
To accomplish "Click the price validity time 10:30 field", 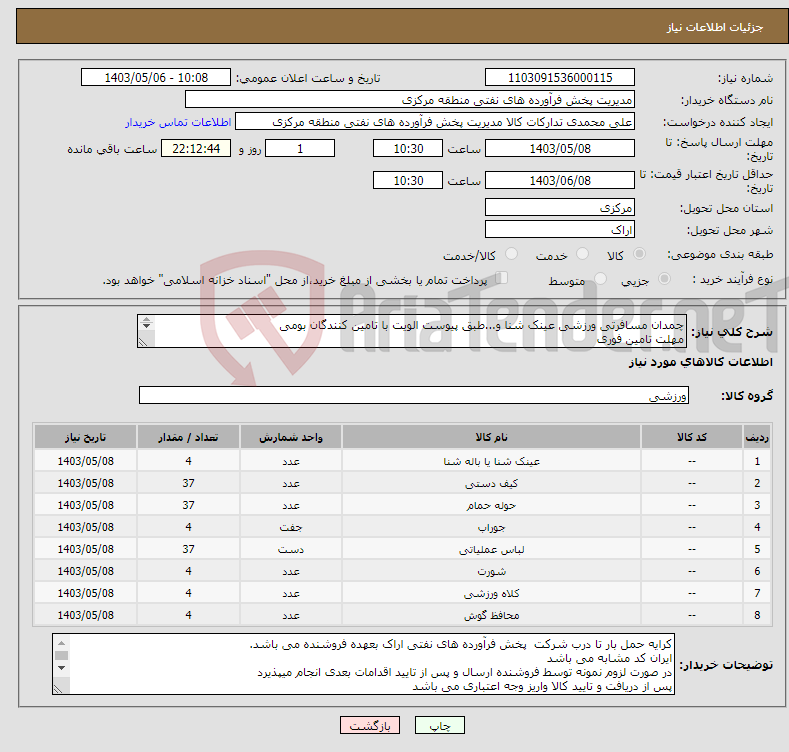I will click(408, 180).
